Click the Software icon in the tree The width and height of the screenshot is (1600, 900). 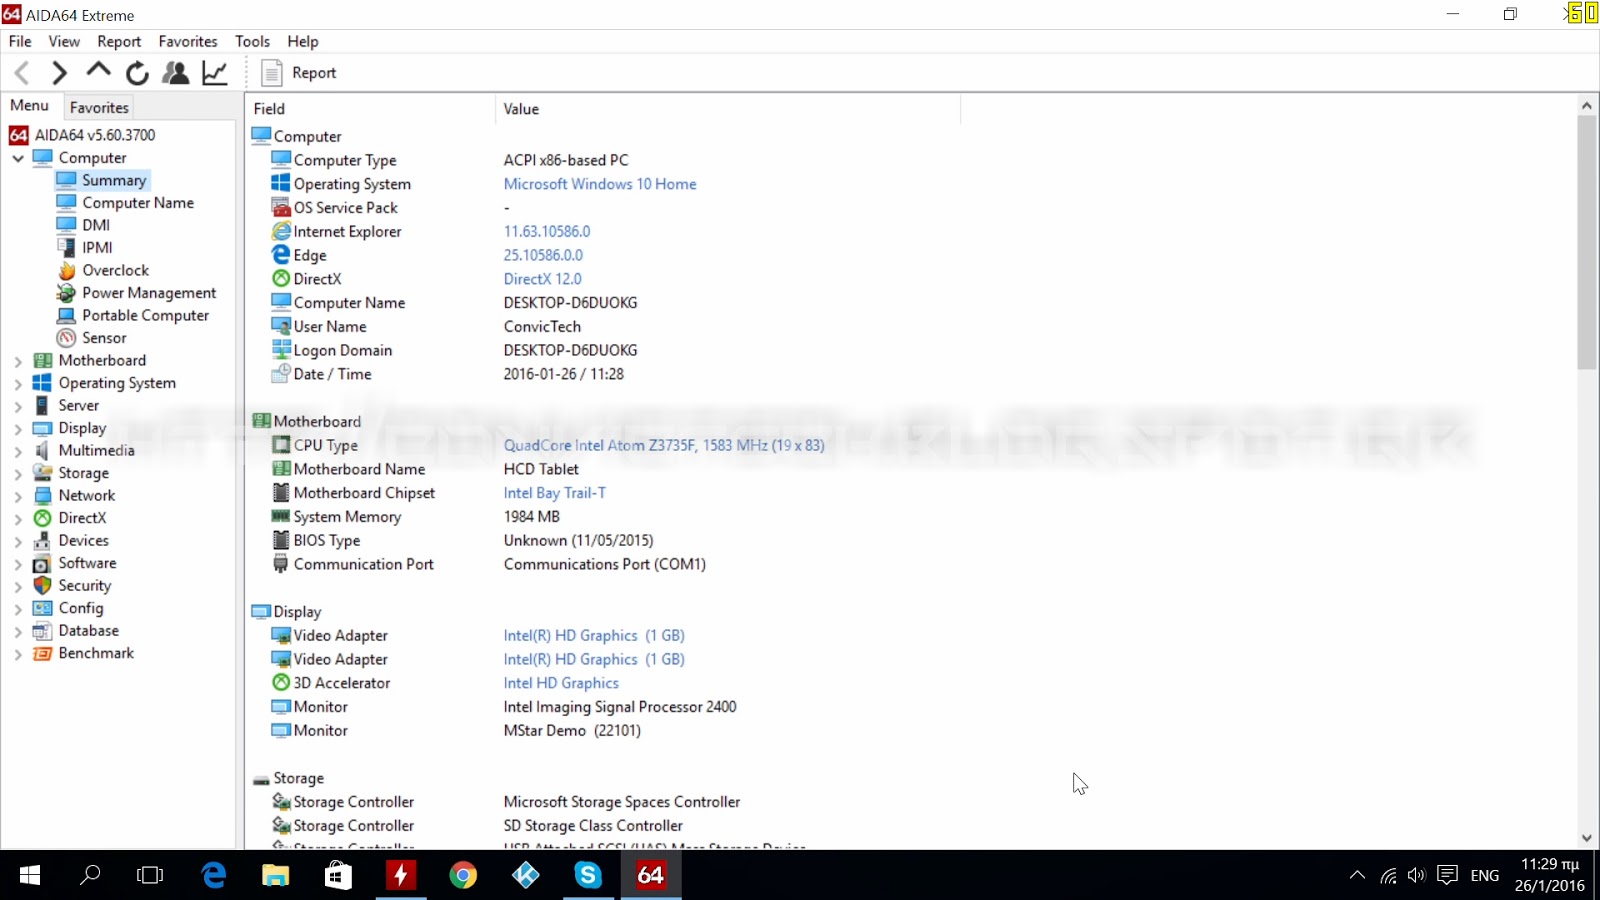pos(42,563)
